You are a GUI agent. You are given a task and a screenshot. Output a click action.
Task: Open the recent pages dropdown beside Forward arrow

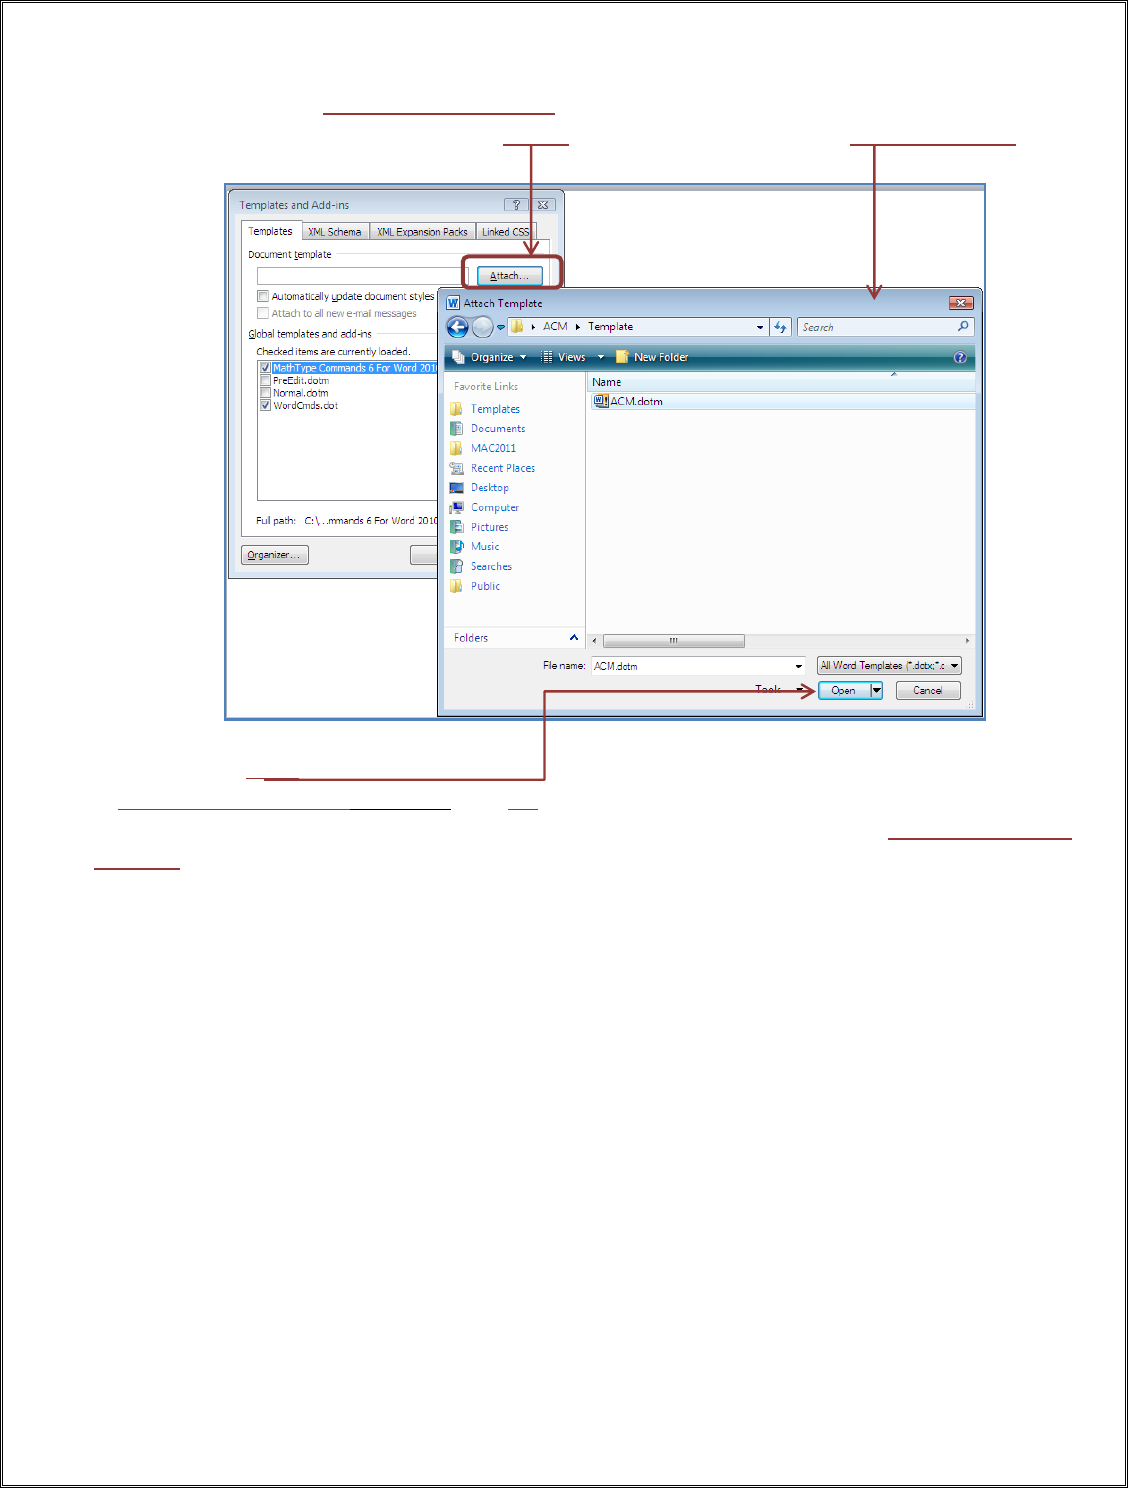501,327
